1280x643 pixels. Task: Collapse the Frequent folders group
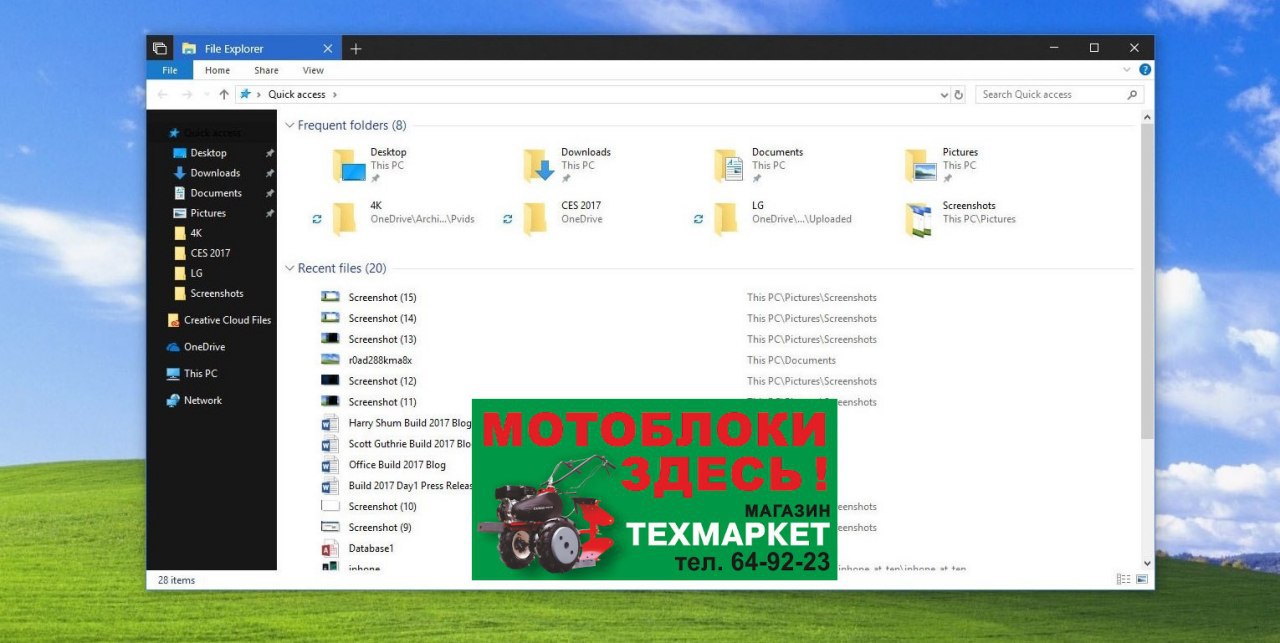click(290, 126)
